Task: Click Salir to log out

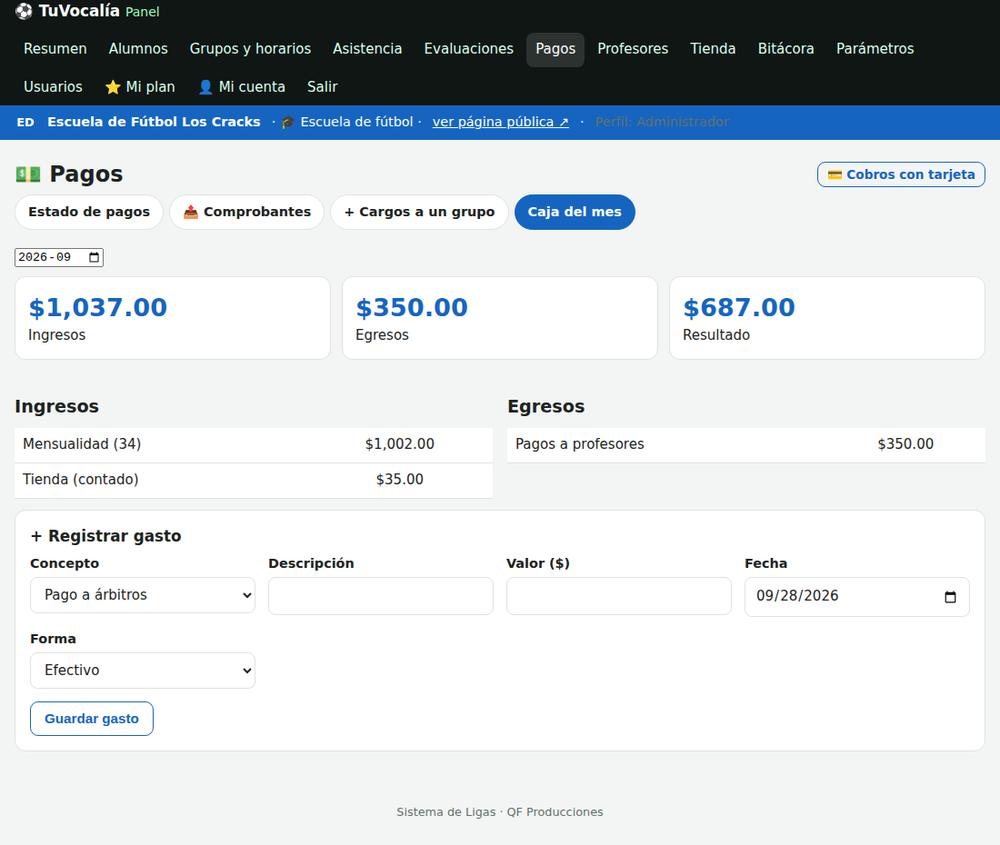Action: (322, 87)
